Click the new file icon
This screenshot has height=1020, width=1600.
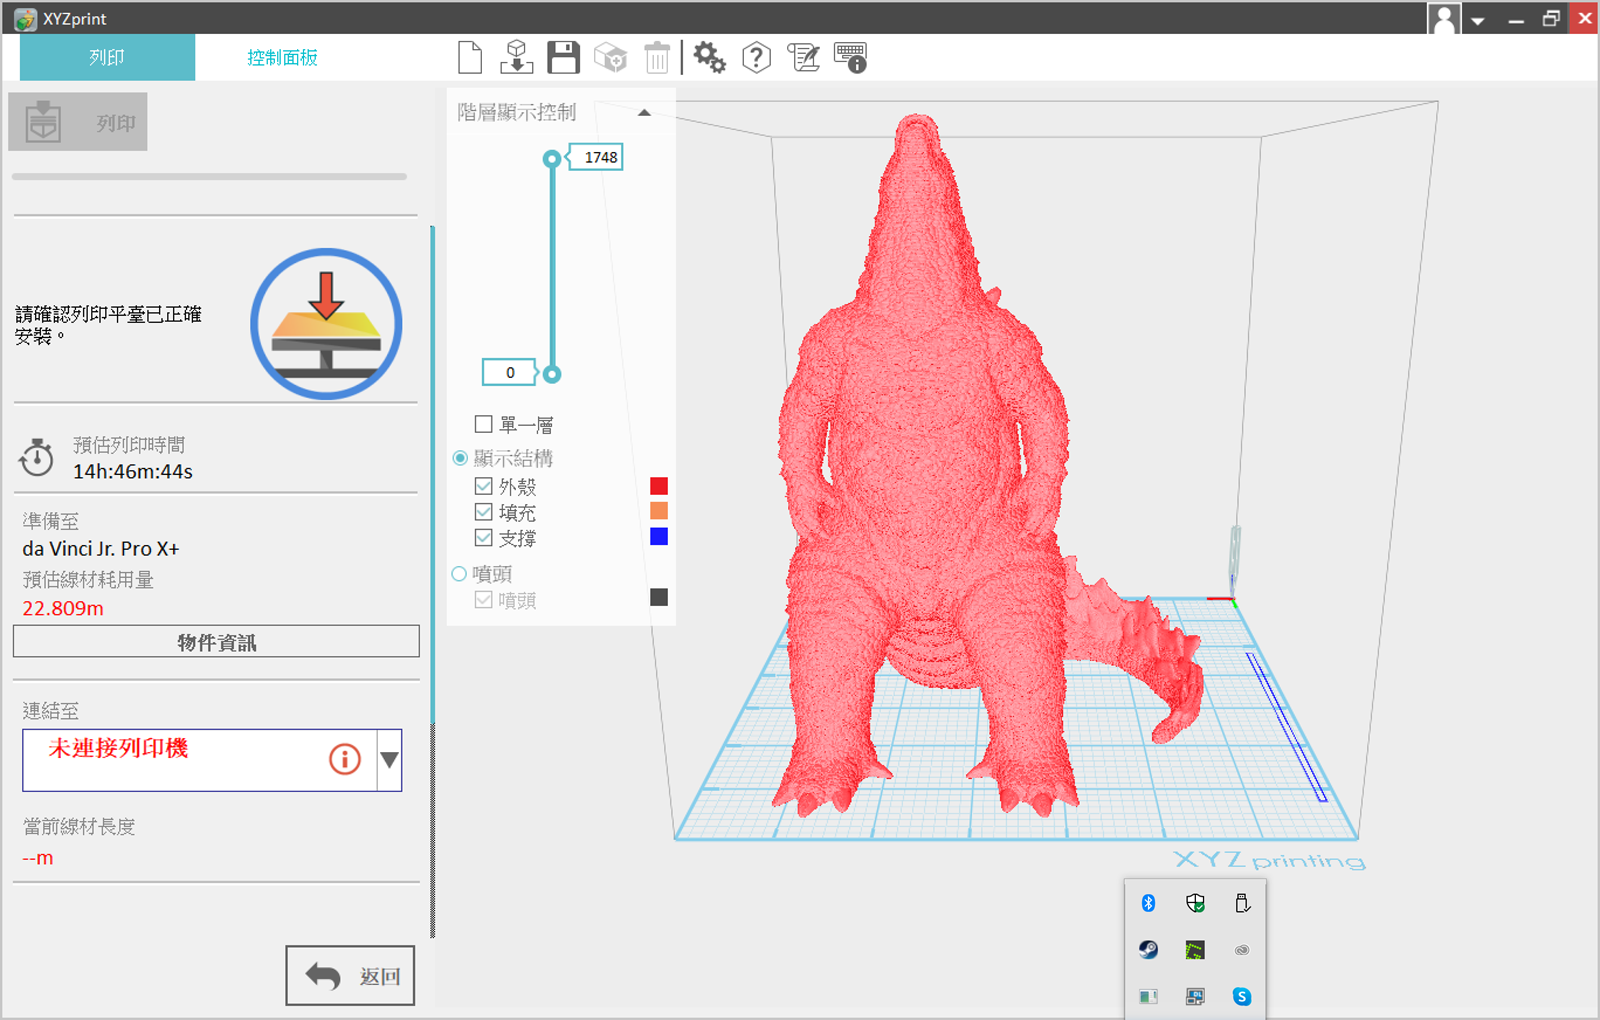click(x=469, y=58)
